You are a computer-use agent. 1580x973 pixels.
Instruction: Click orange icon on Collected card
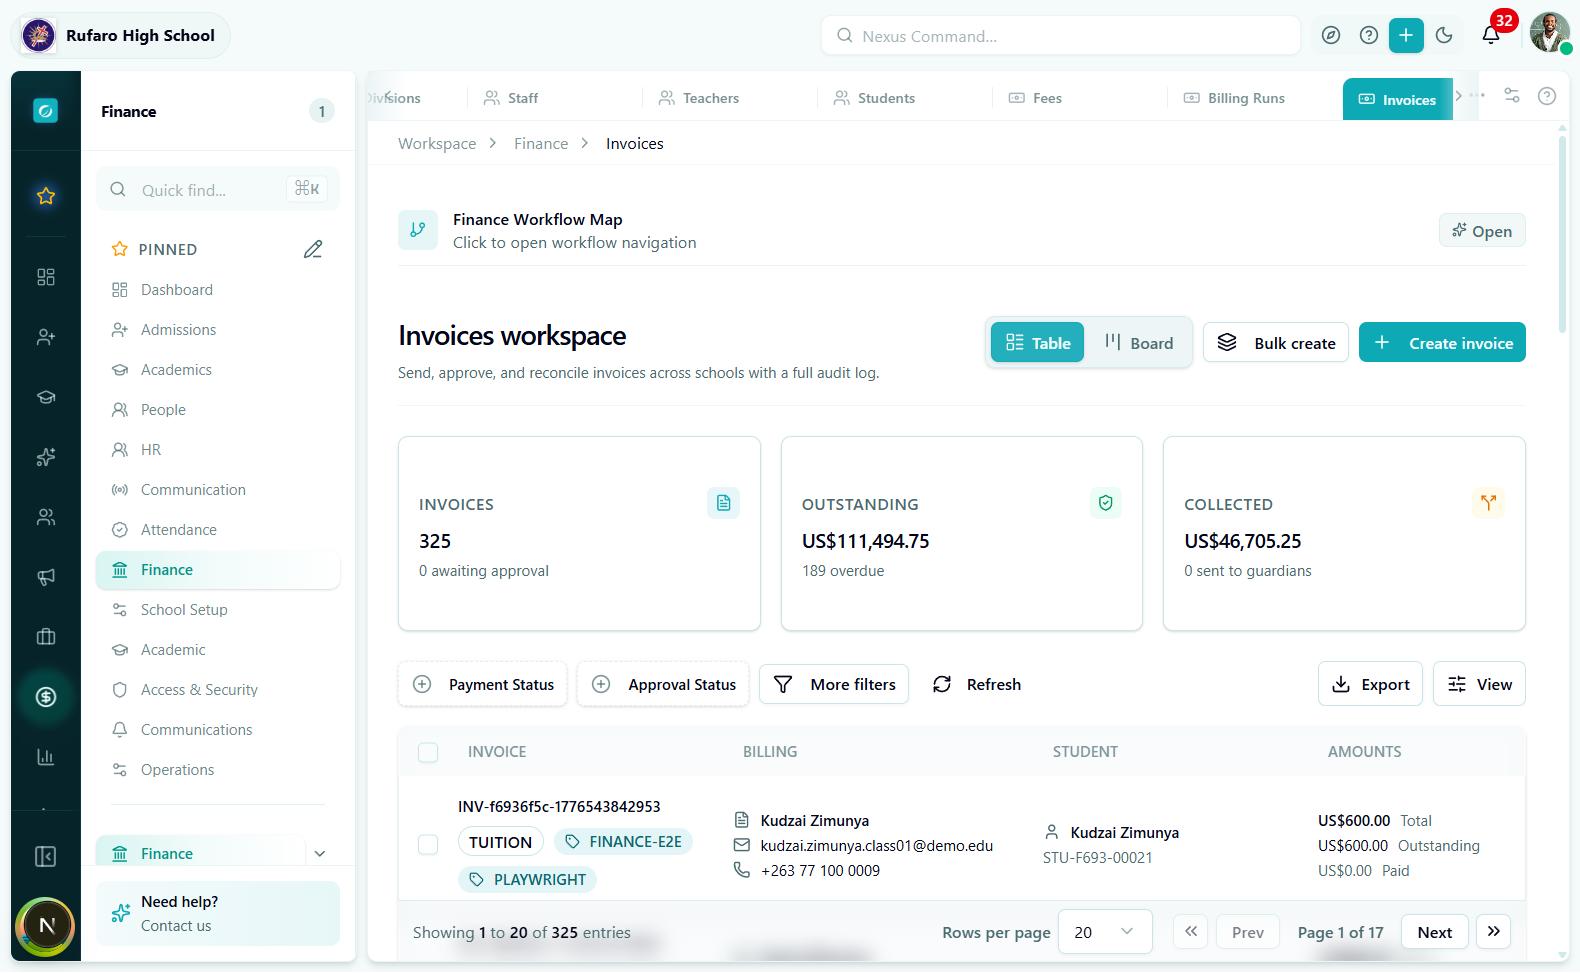click(1488, 503)
